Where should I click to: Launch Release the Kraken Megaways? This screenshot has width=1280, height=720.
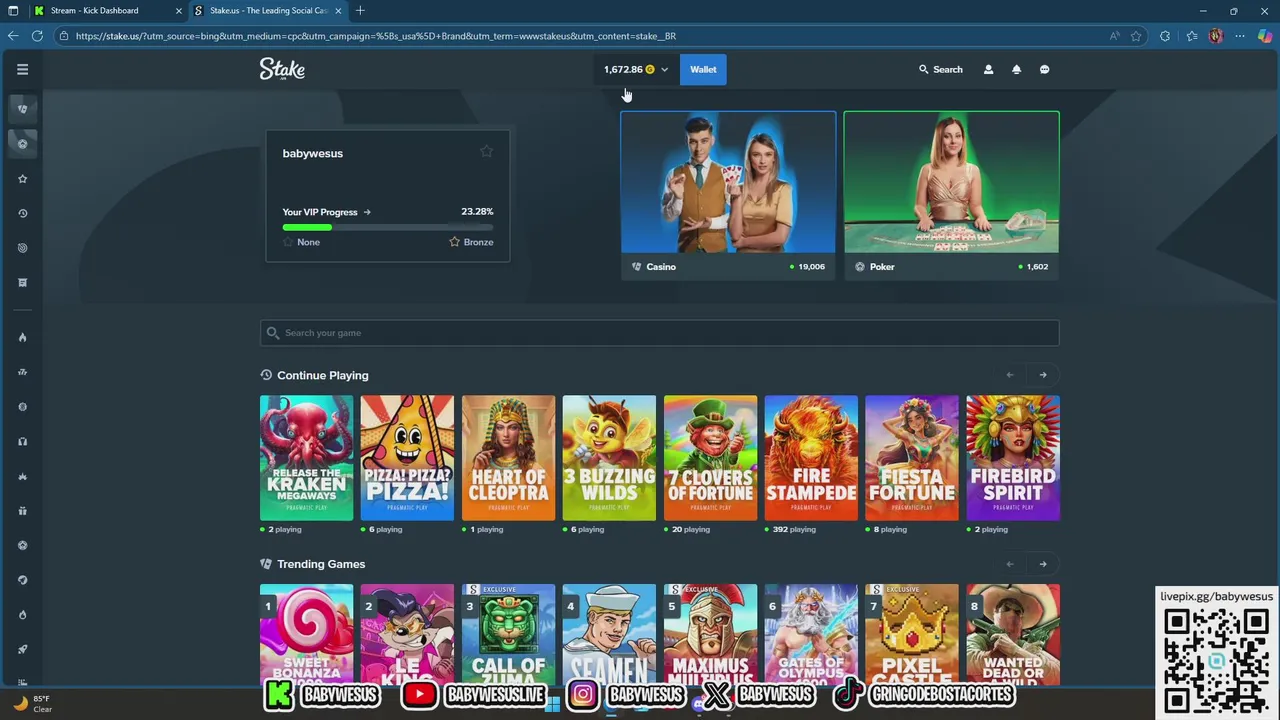[306, 458]
